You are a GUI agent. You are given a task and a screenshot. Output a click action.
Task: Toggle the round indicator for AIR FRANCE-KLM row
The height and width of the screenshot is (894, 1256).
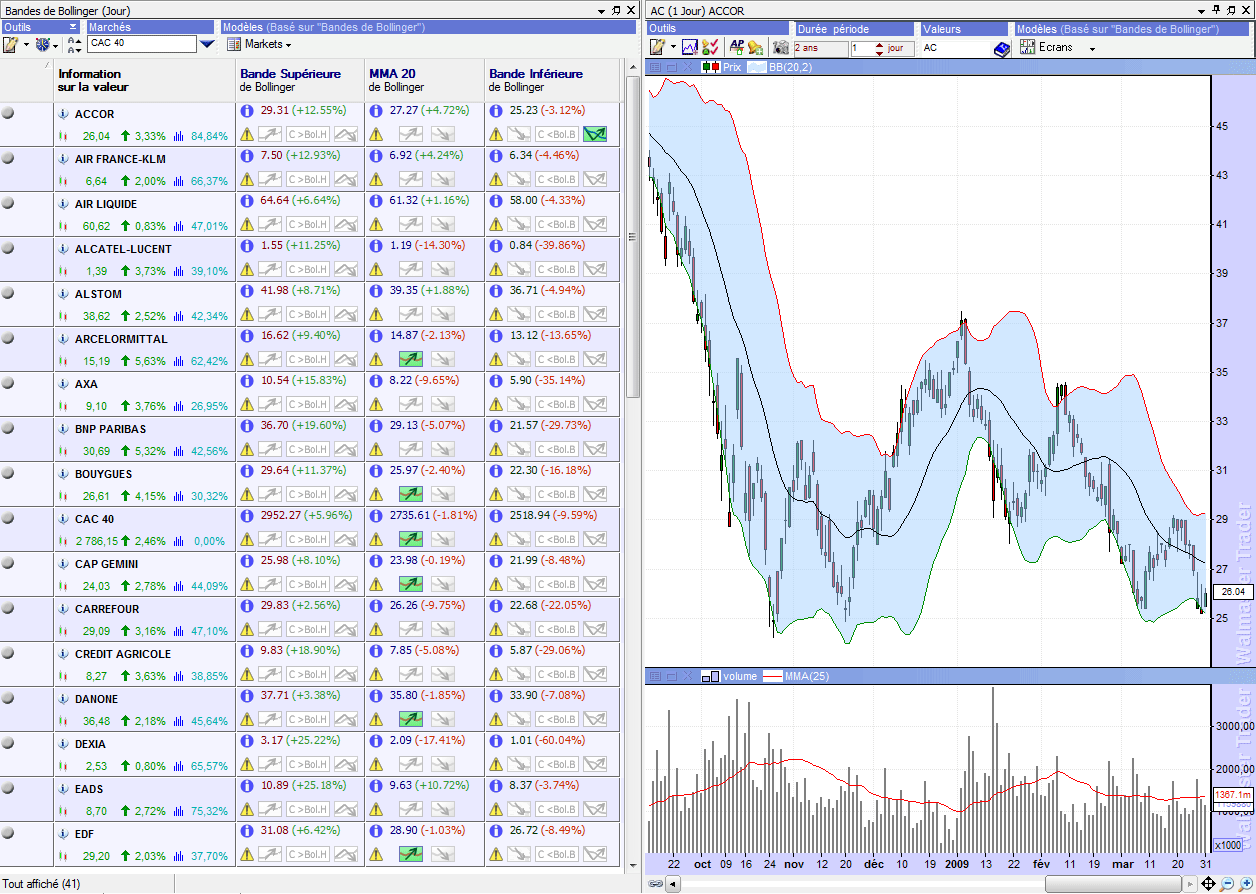click(8, 158)
